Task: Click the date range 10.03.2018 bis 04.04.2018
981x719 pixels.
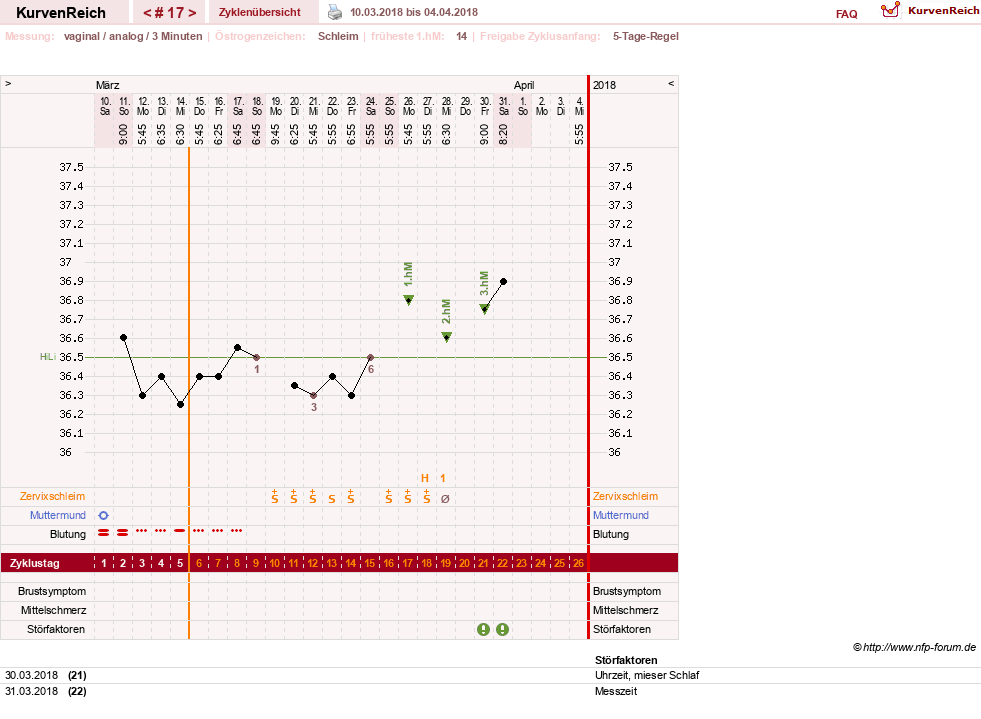Action: [414, 13]
